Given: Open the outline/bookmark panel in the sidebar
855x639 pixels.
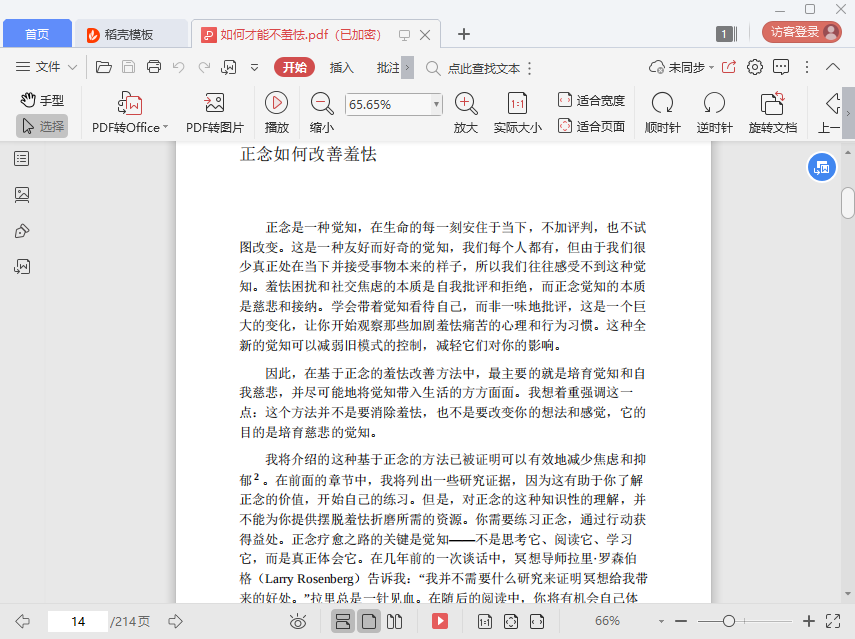Looking at the screenshot, I should (22, 158).
